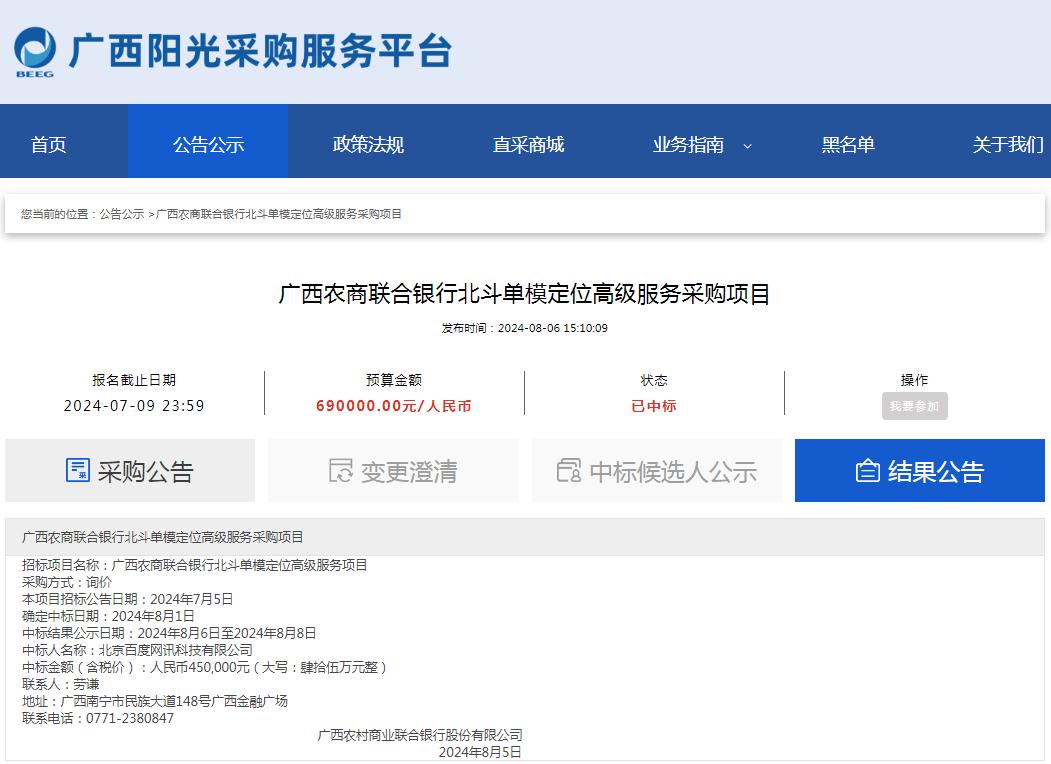Expand the 业务指南 dropdown chevron
Image resolution: width=1051 pixels, height=764 pixels.
pyautogui.click(x=747, y=145)
